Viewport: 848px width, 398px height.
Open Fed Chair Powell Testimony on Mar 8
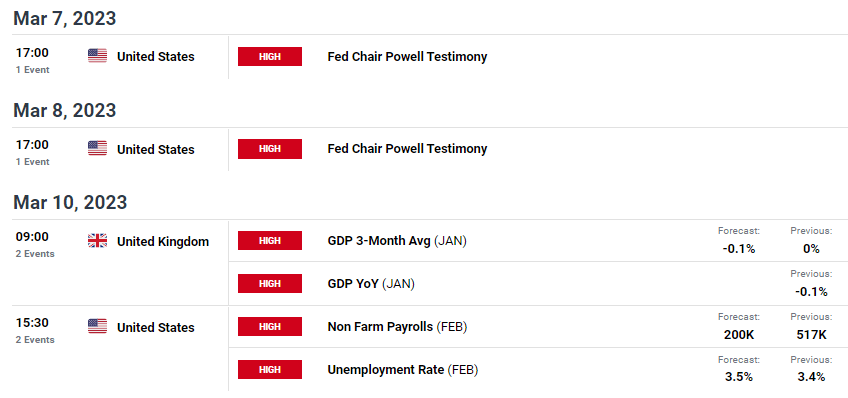point(407,149)
